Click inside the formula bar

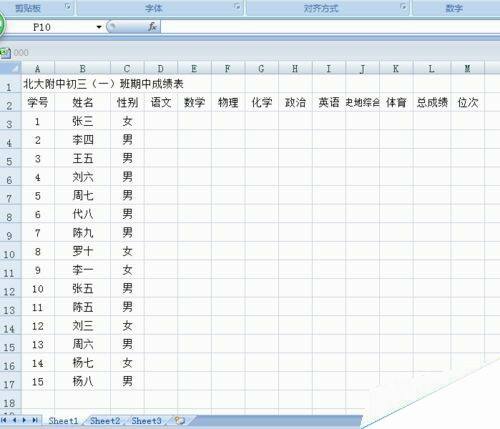click(330, 27)
